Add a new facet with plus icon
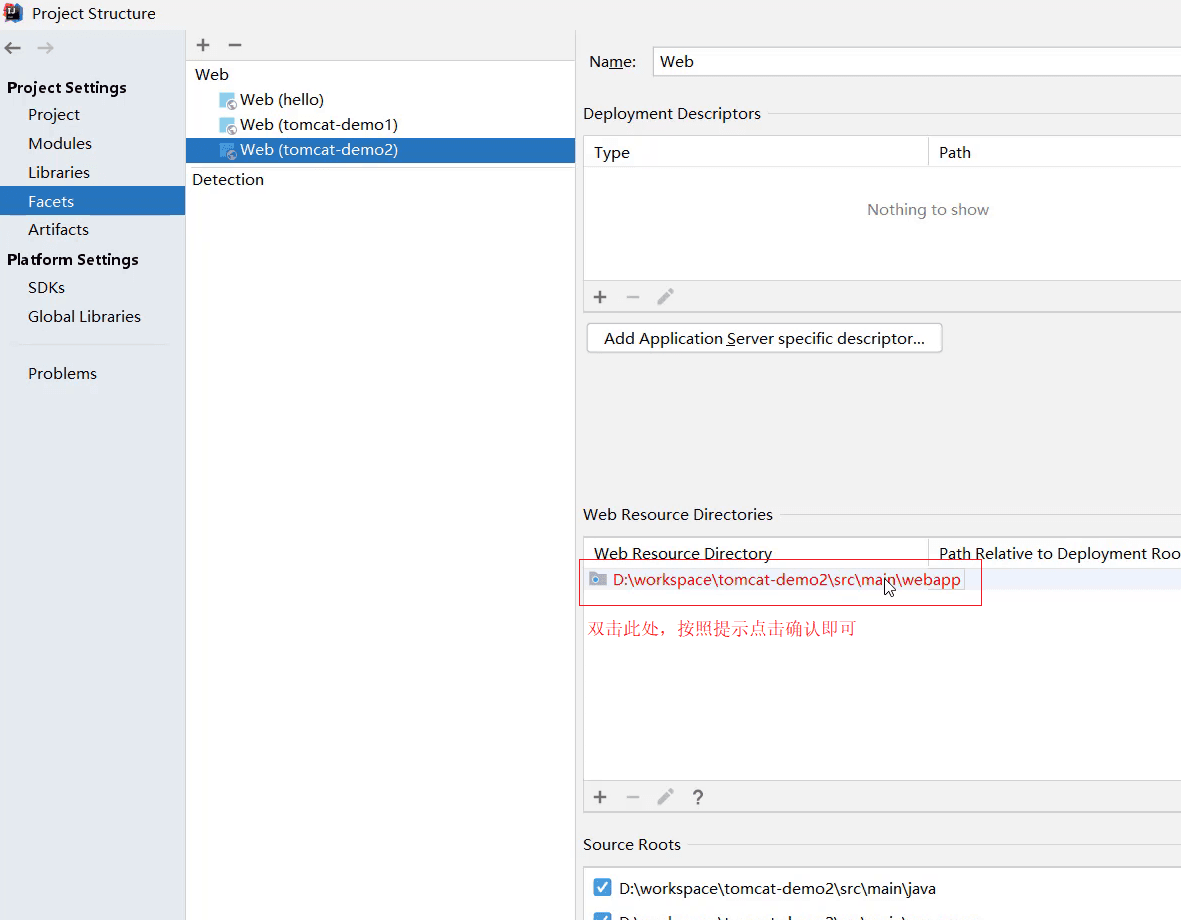1181x920 pixels. click(x=203, y=45)
